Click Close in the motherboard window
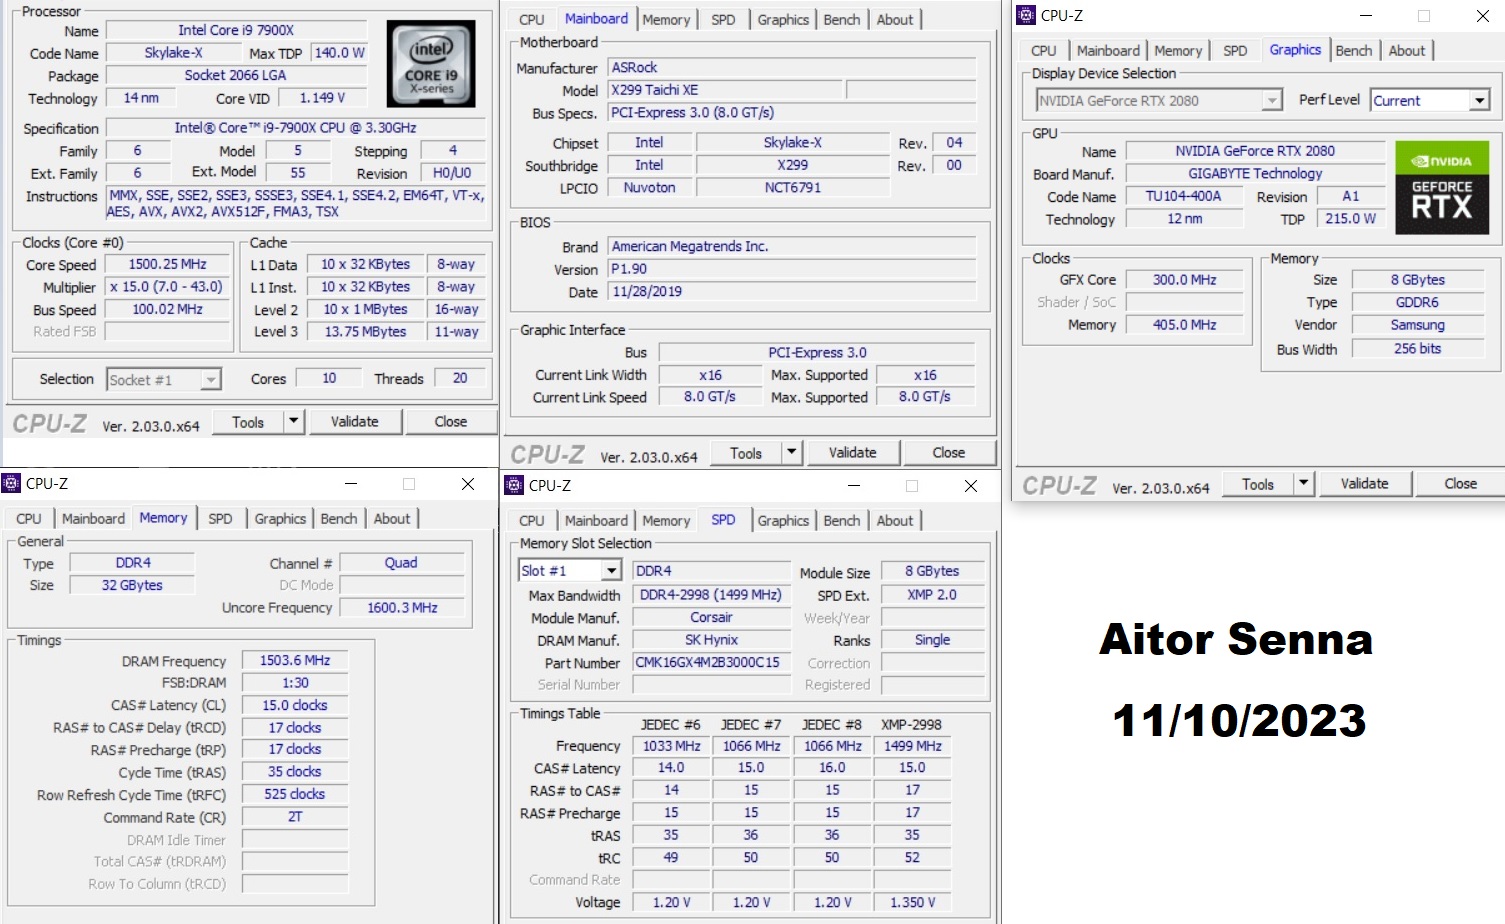The height and width of the screenshot is (924, 1505). point(949,453)
